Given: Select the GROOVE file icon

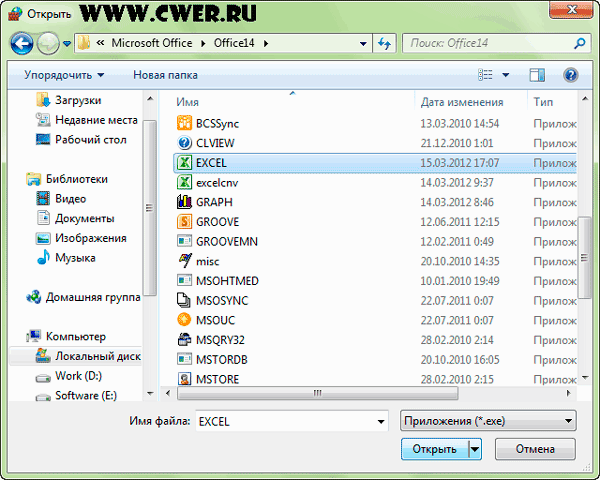Looking at the screenshot, I should click(x=184, y=222).
